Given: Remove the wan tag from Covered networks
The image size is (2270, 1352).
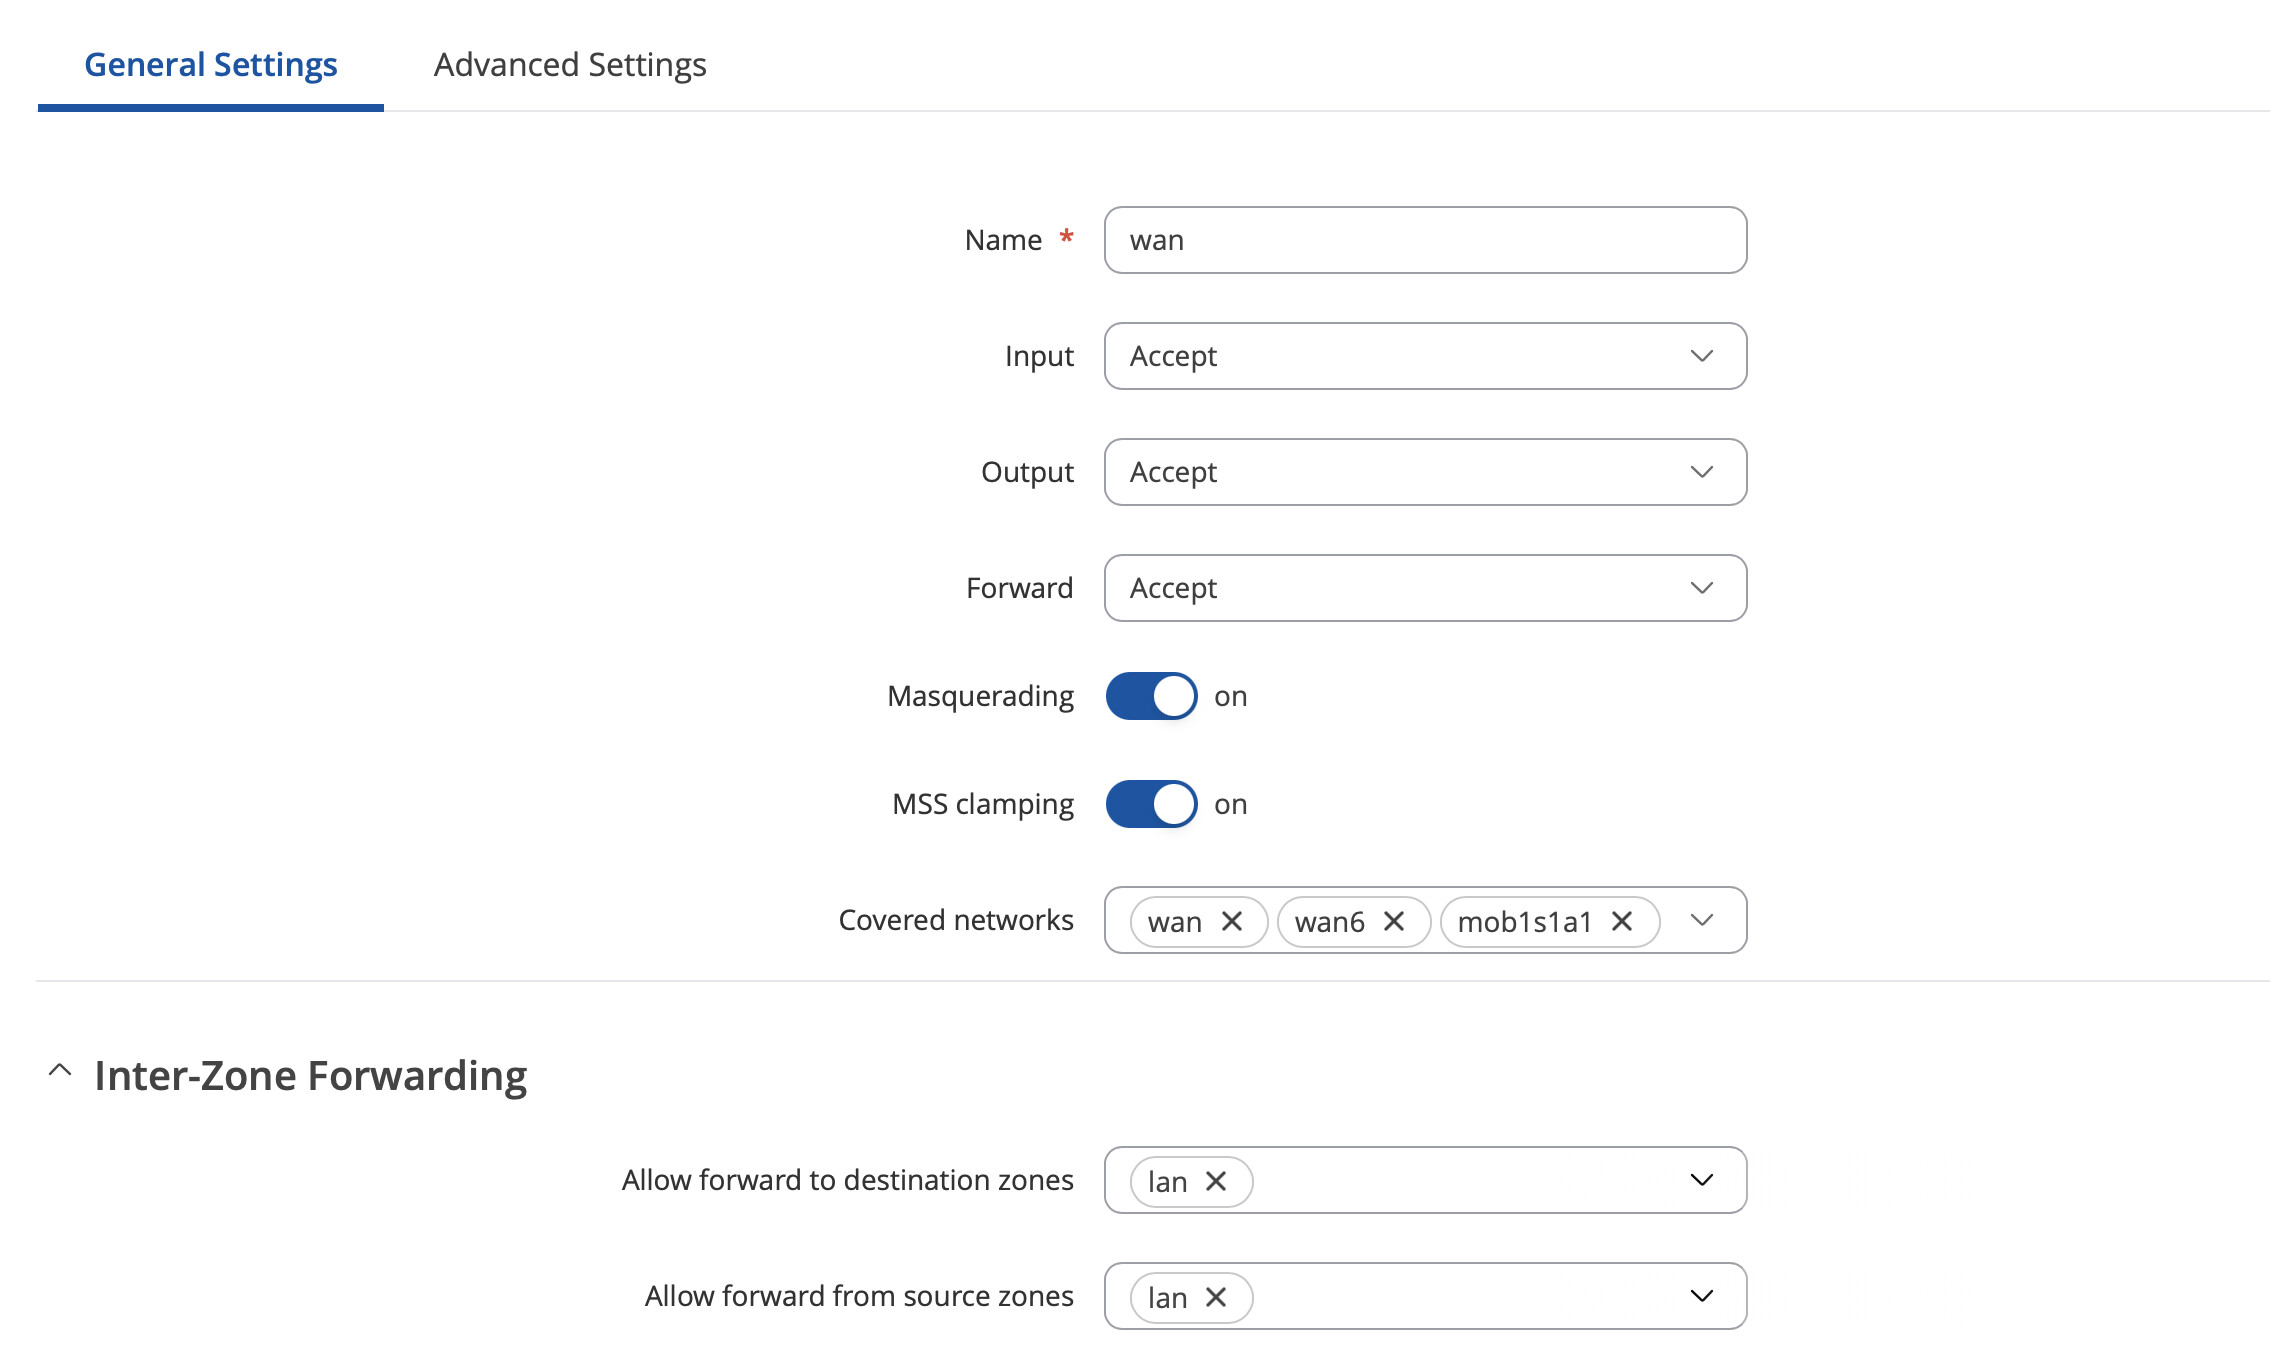Looking at the screenshot, I should click(1232, 921).
